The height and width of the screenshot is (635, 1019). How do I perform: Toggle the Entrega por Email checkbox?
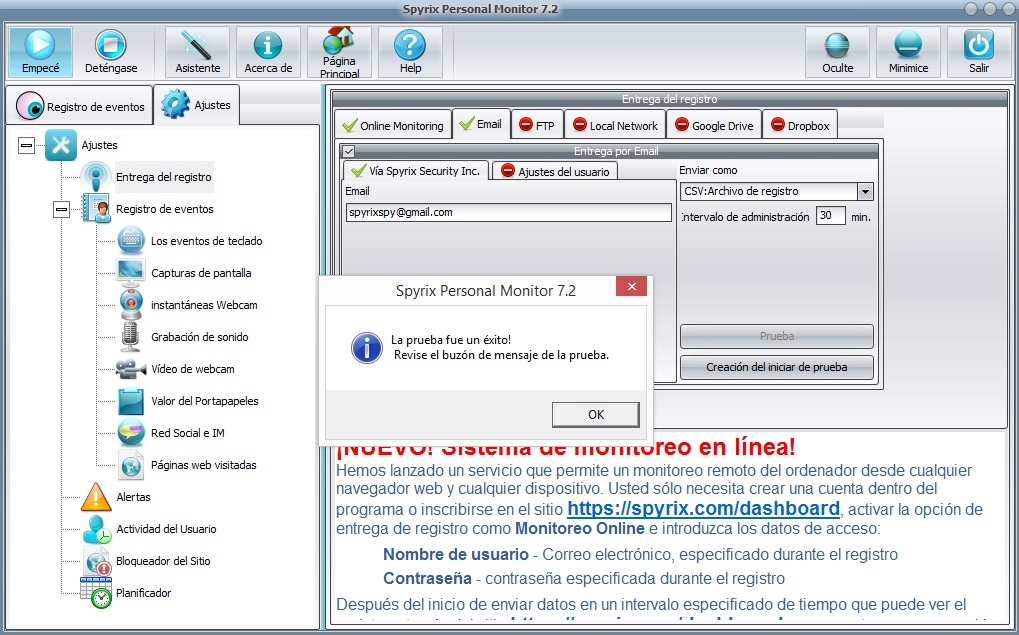[x=349, y=151]
